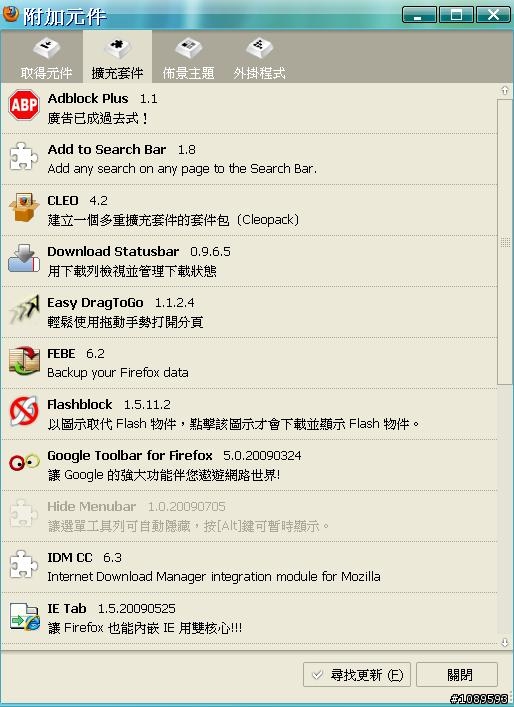Maximize the 附加元件 window
Screen dimensions: 514x707
coord(456,15)
